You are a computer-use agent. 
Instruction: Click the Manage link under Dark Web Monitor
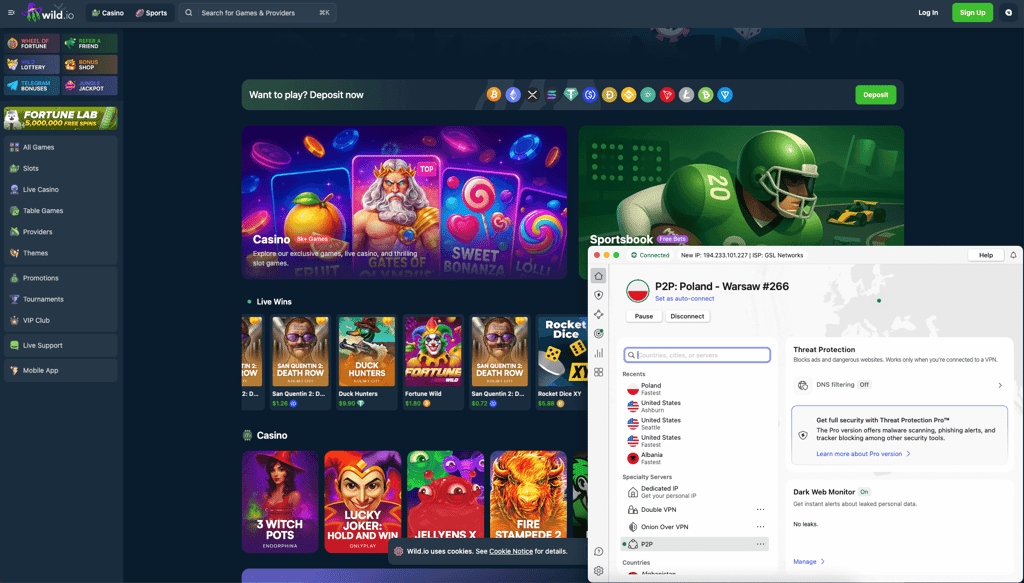click(x=808, y=561)
